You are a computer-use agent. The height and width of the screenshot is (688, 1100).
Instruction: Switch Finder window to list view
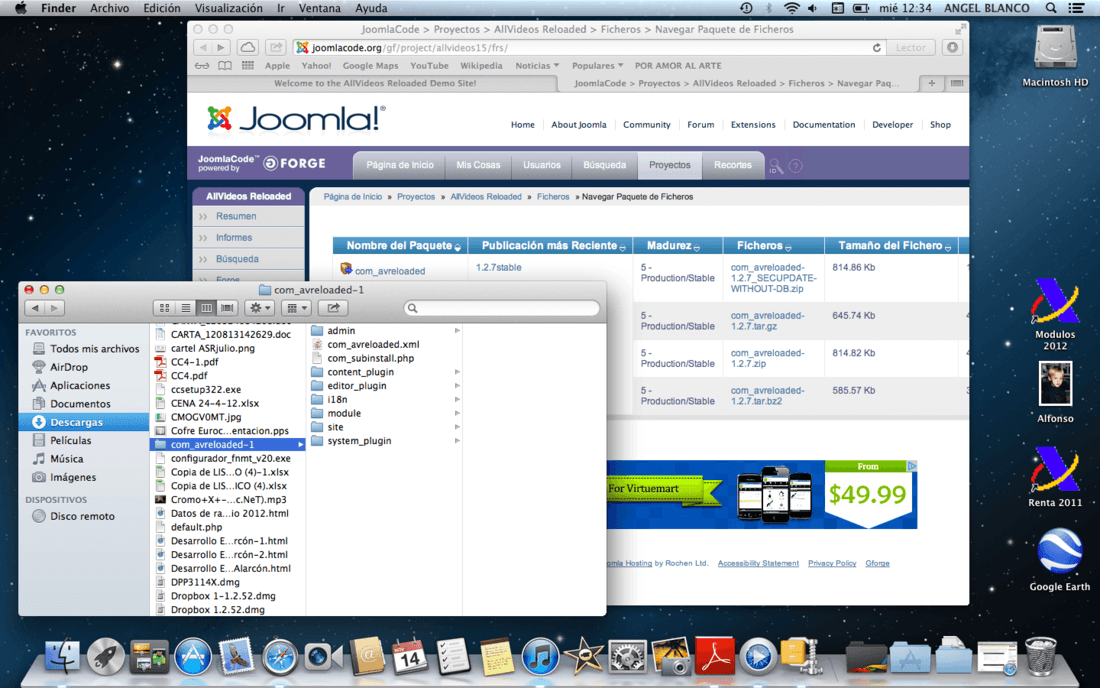click(x=185, y=308)
